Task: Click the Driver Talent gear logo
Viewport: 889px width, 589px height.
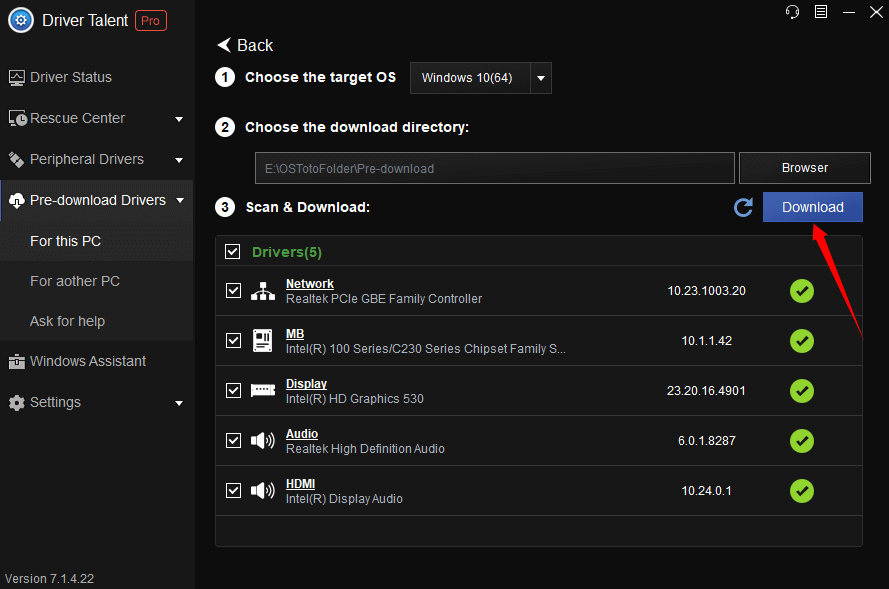Action: (21, 20)
